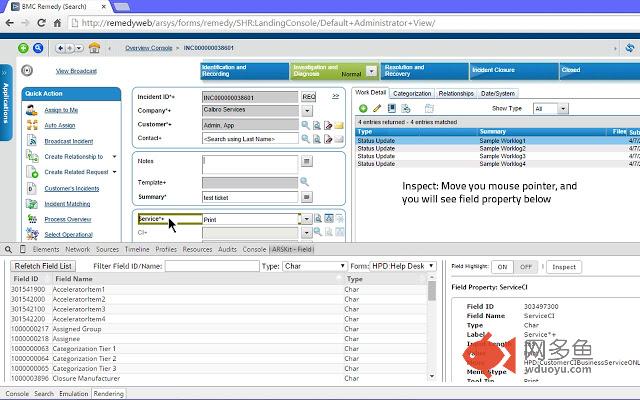Click the Incident Closure stage
Image resolution: width=640 pixels, height=400 pixels.
point(514,71)
